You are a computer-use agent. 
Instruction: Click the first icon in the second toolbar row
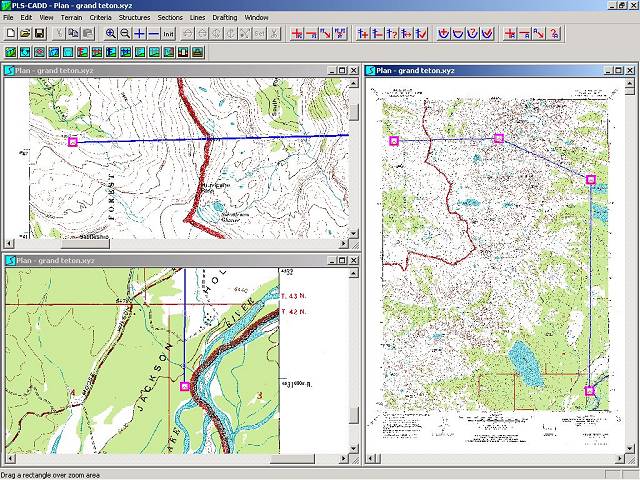(11, 52)
